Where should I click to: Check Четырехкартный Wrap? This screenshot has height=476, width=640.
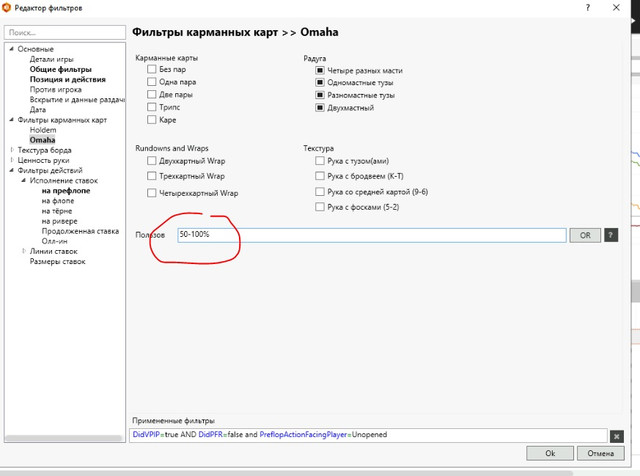tap(151, 193)
